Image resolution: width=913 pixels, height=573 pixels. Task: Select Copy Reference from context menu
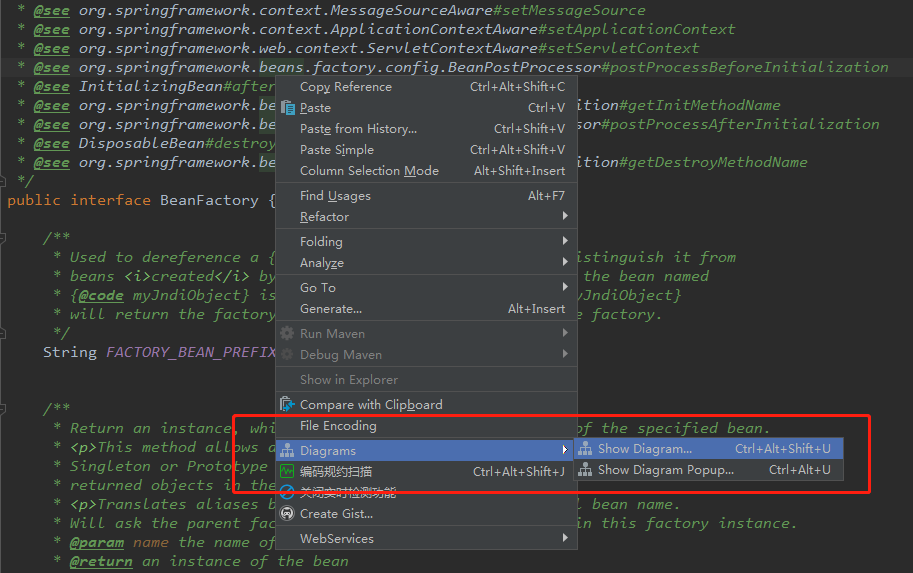[346, 87]
